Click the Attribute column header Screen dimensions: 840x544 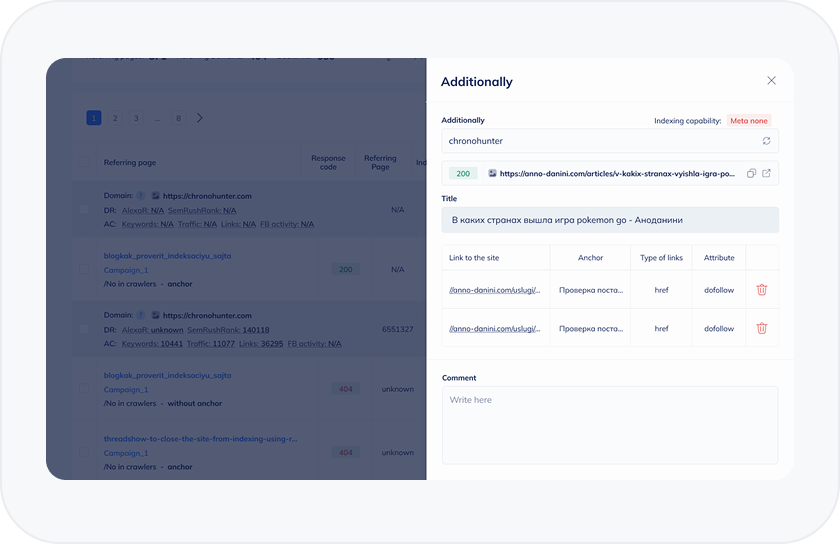[719, 258]
